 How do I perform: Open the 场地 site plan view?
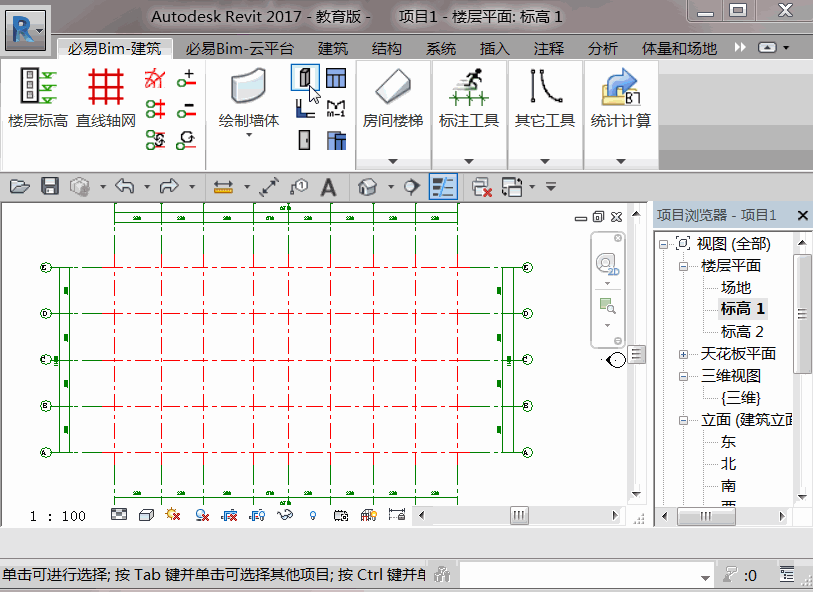[736, 287]
